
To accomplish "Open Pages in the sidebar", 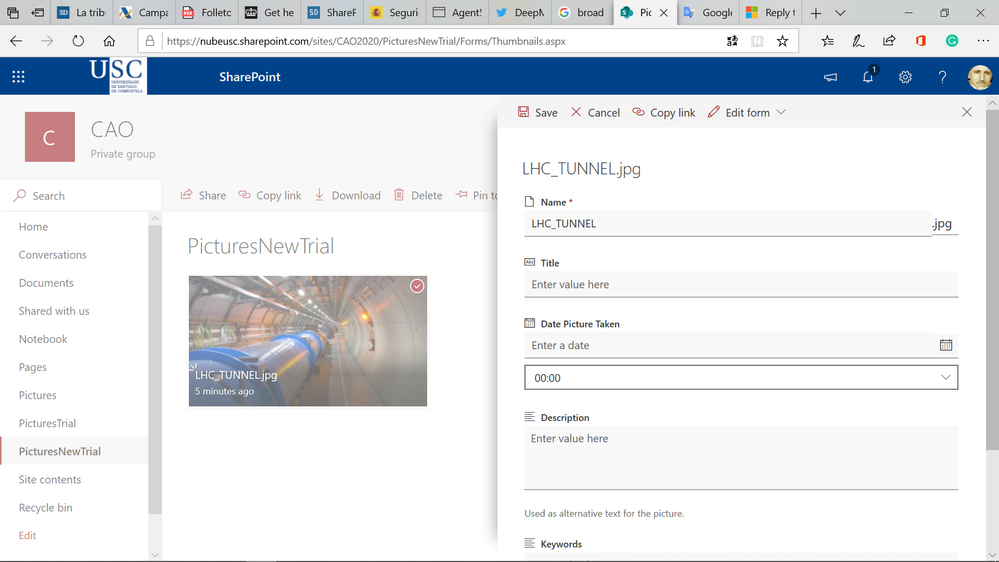I will click(x=32, y=367).
